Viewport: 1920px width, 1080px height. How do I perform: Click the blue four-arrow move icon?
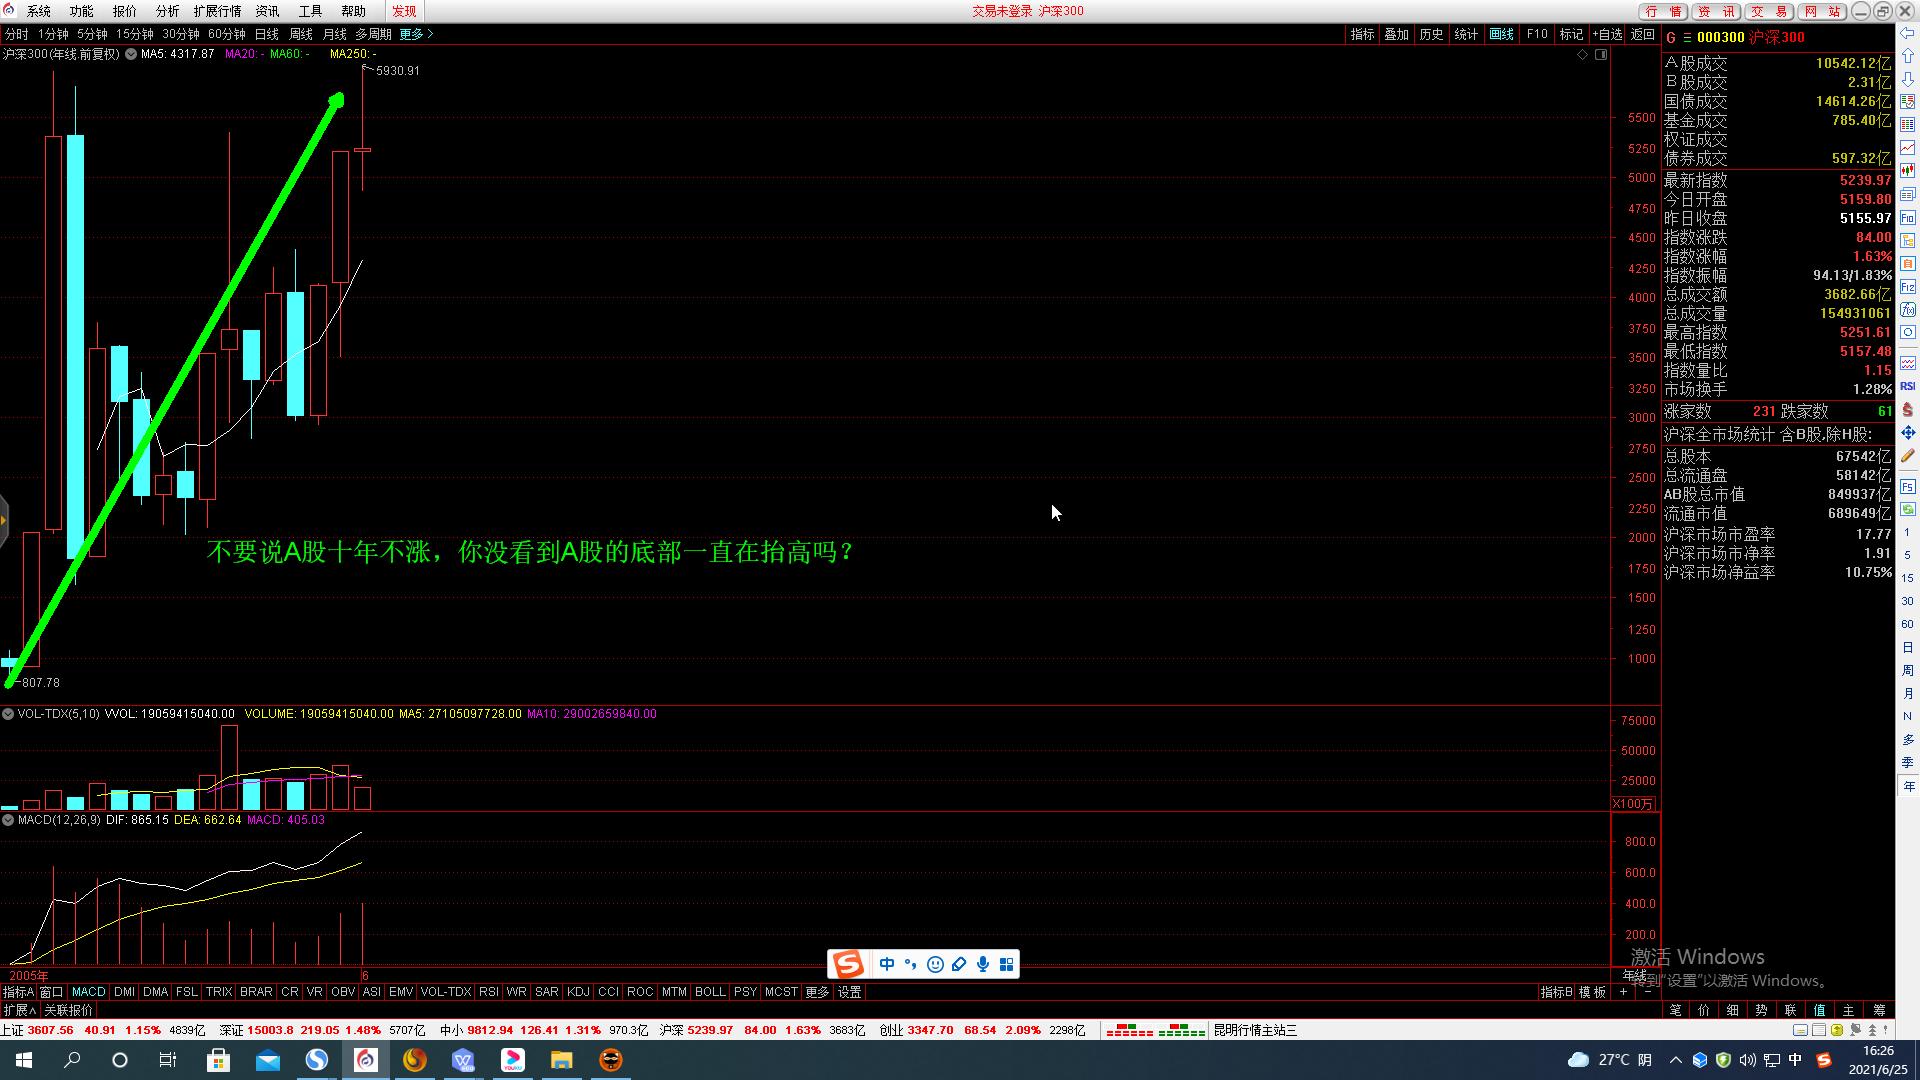coord(1907,433)
